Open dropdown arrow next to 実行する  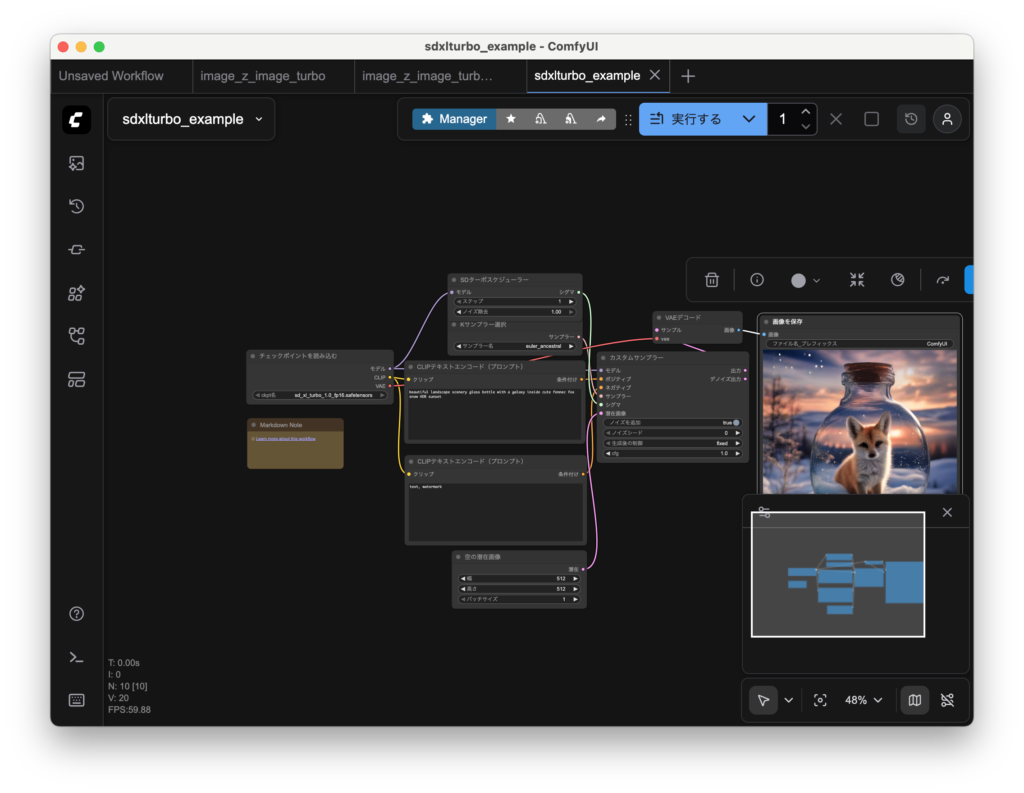[x=748, y=119]
